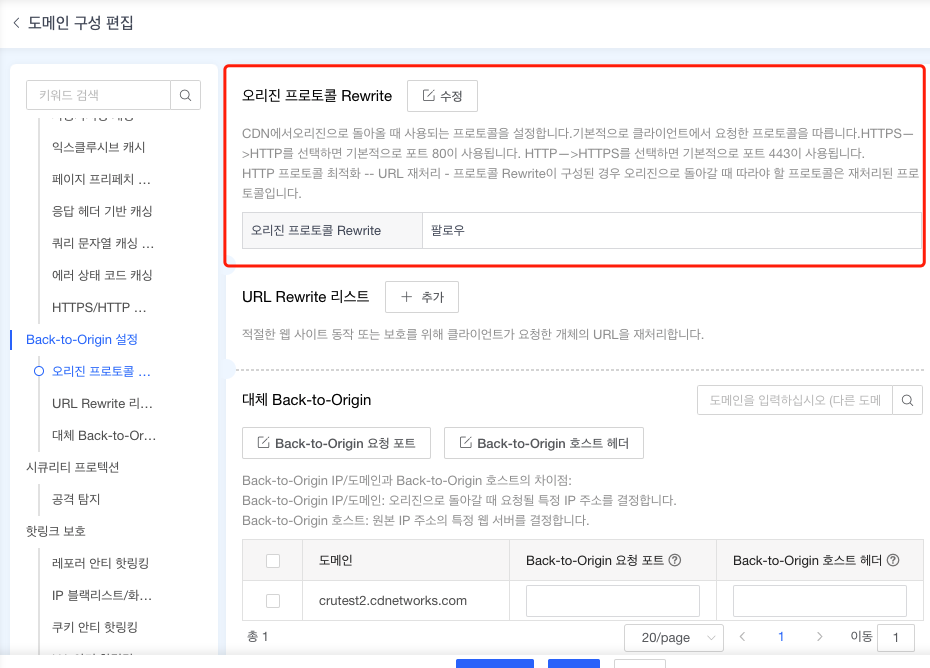Expand 시큐리티 프로텍션 sidebar section

click(x=72, y=467)
